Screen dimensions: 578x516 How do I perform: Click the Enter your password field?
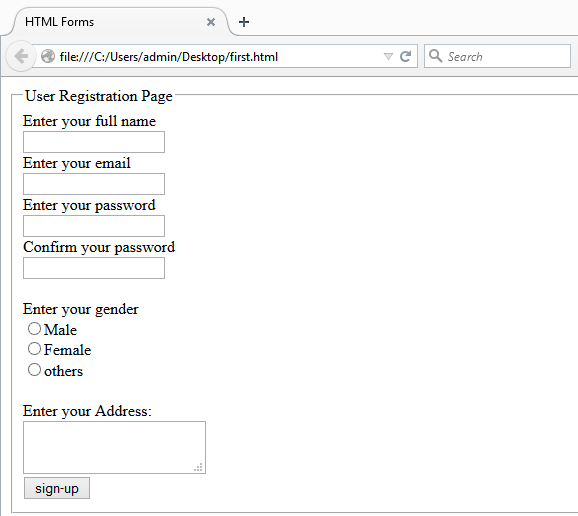point(94,226)
